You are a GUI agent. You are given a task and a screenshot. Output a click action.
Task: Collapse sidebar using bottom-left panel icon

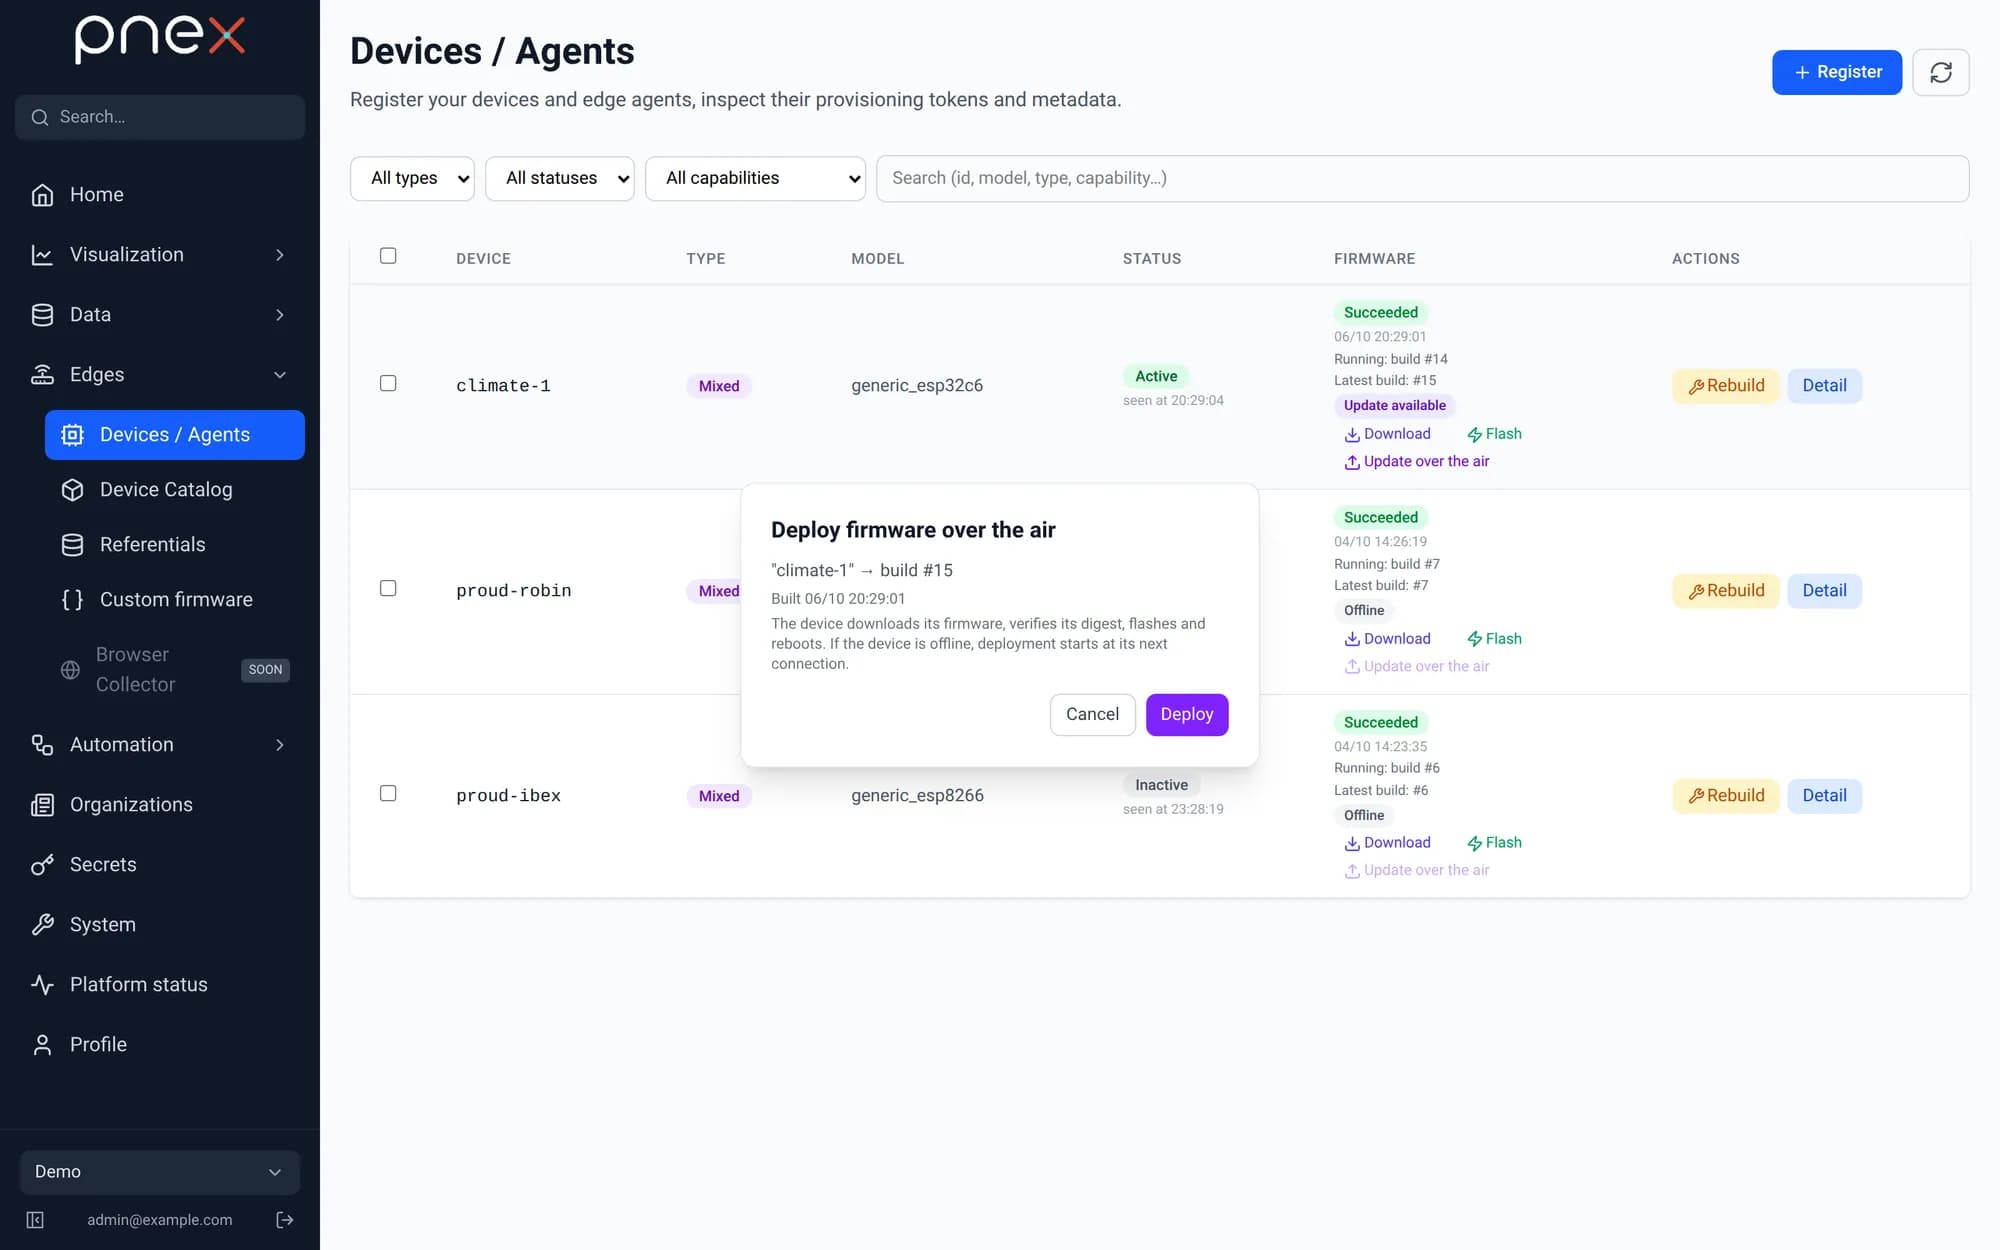click(35, 1219)
